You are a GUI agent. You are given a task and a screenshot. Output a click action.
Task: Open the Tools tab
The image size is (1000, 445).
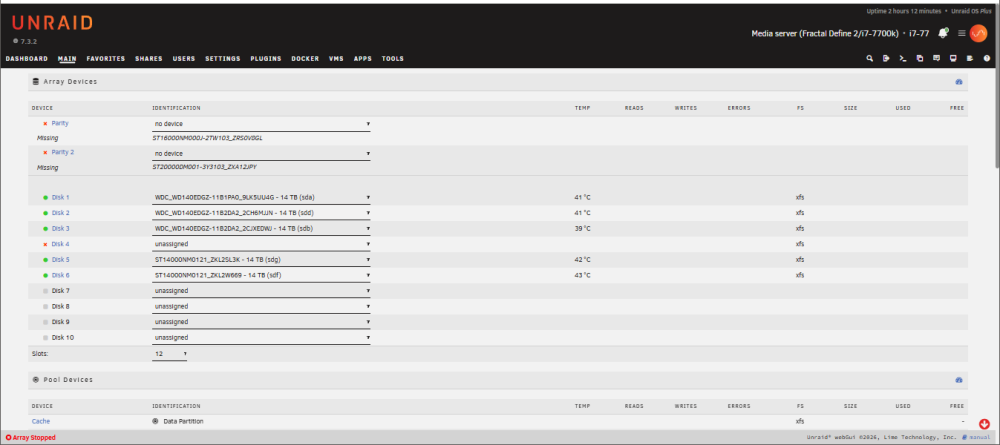click(393, 59)
